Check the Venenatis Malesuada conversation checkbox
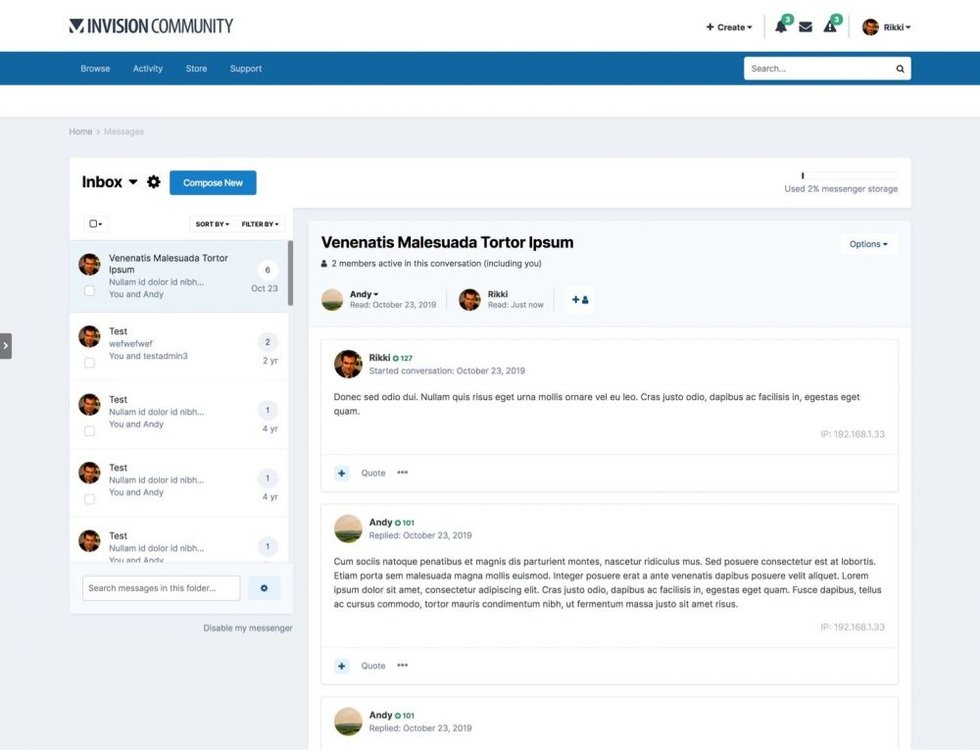 89,291
